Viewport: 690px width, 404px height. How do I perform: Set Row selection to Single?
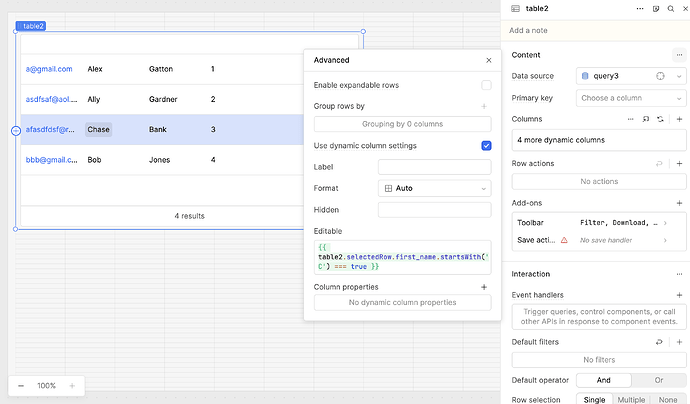[594, 399]
